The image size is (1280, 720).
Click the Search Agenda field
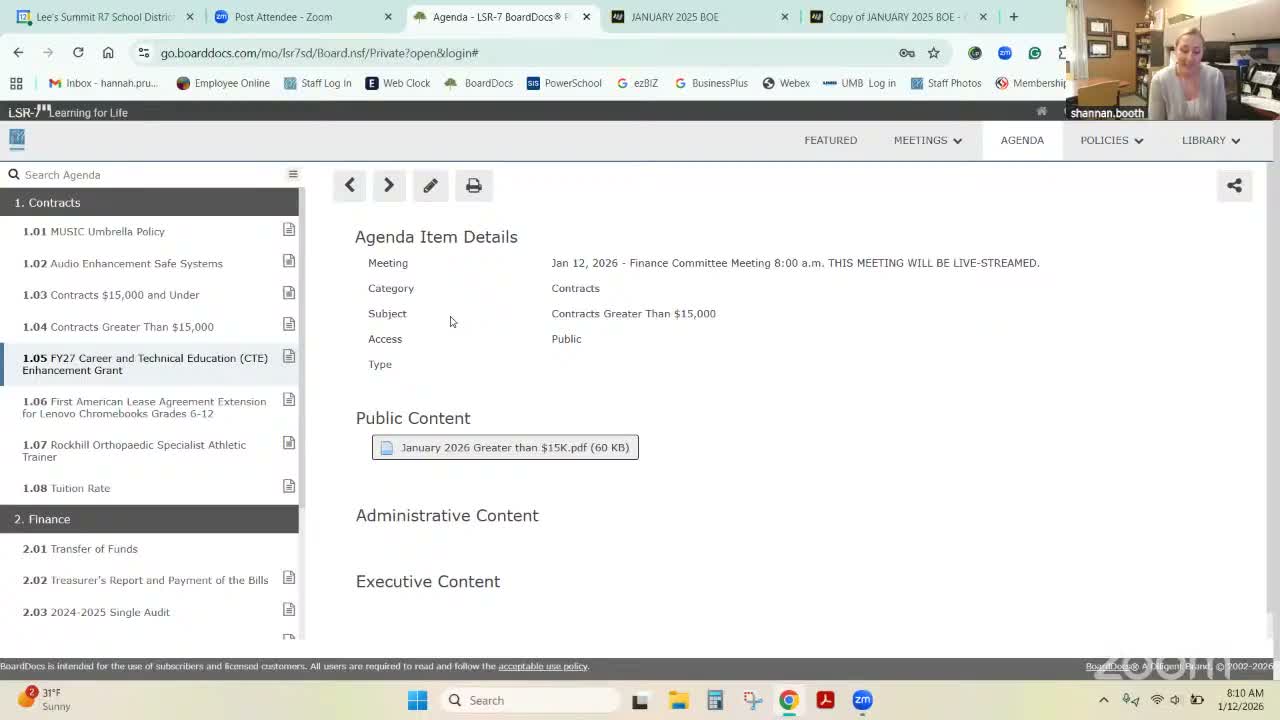coord(150,175)
